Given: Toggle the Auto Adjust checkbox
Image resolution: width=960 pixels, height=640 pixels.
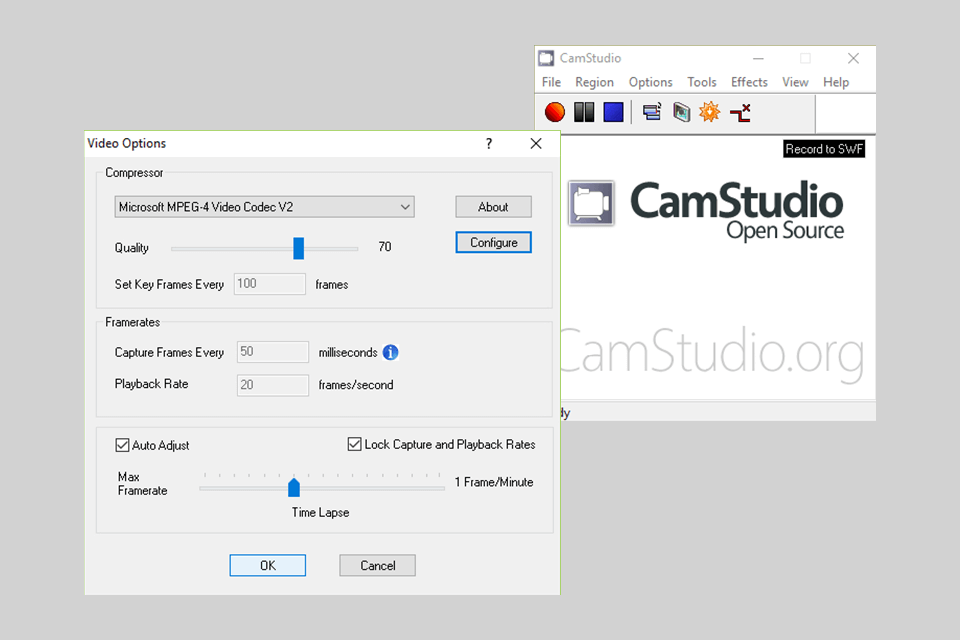Looking at the screenshot, I should (x=122, y=445).
